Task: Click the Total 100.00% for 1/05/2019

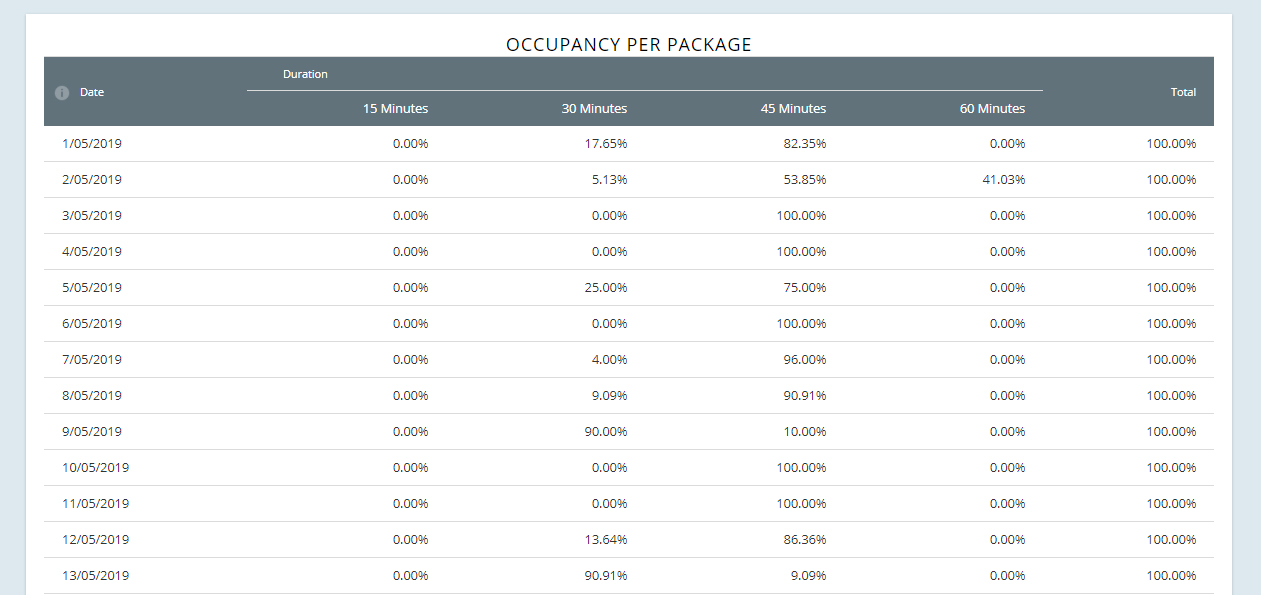Action: pyautogui.click(x=1172, y=144)
